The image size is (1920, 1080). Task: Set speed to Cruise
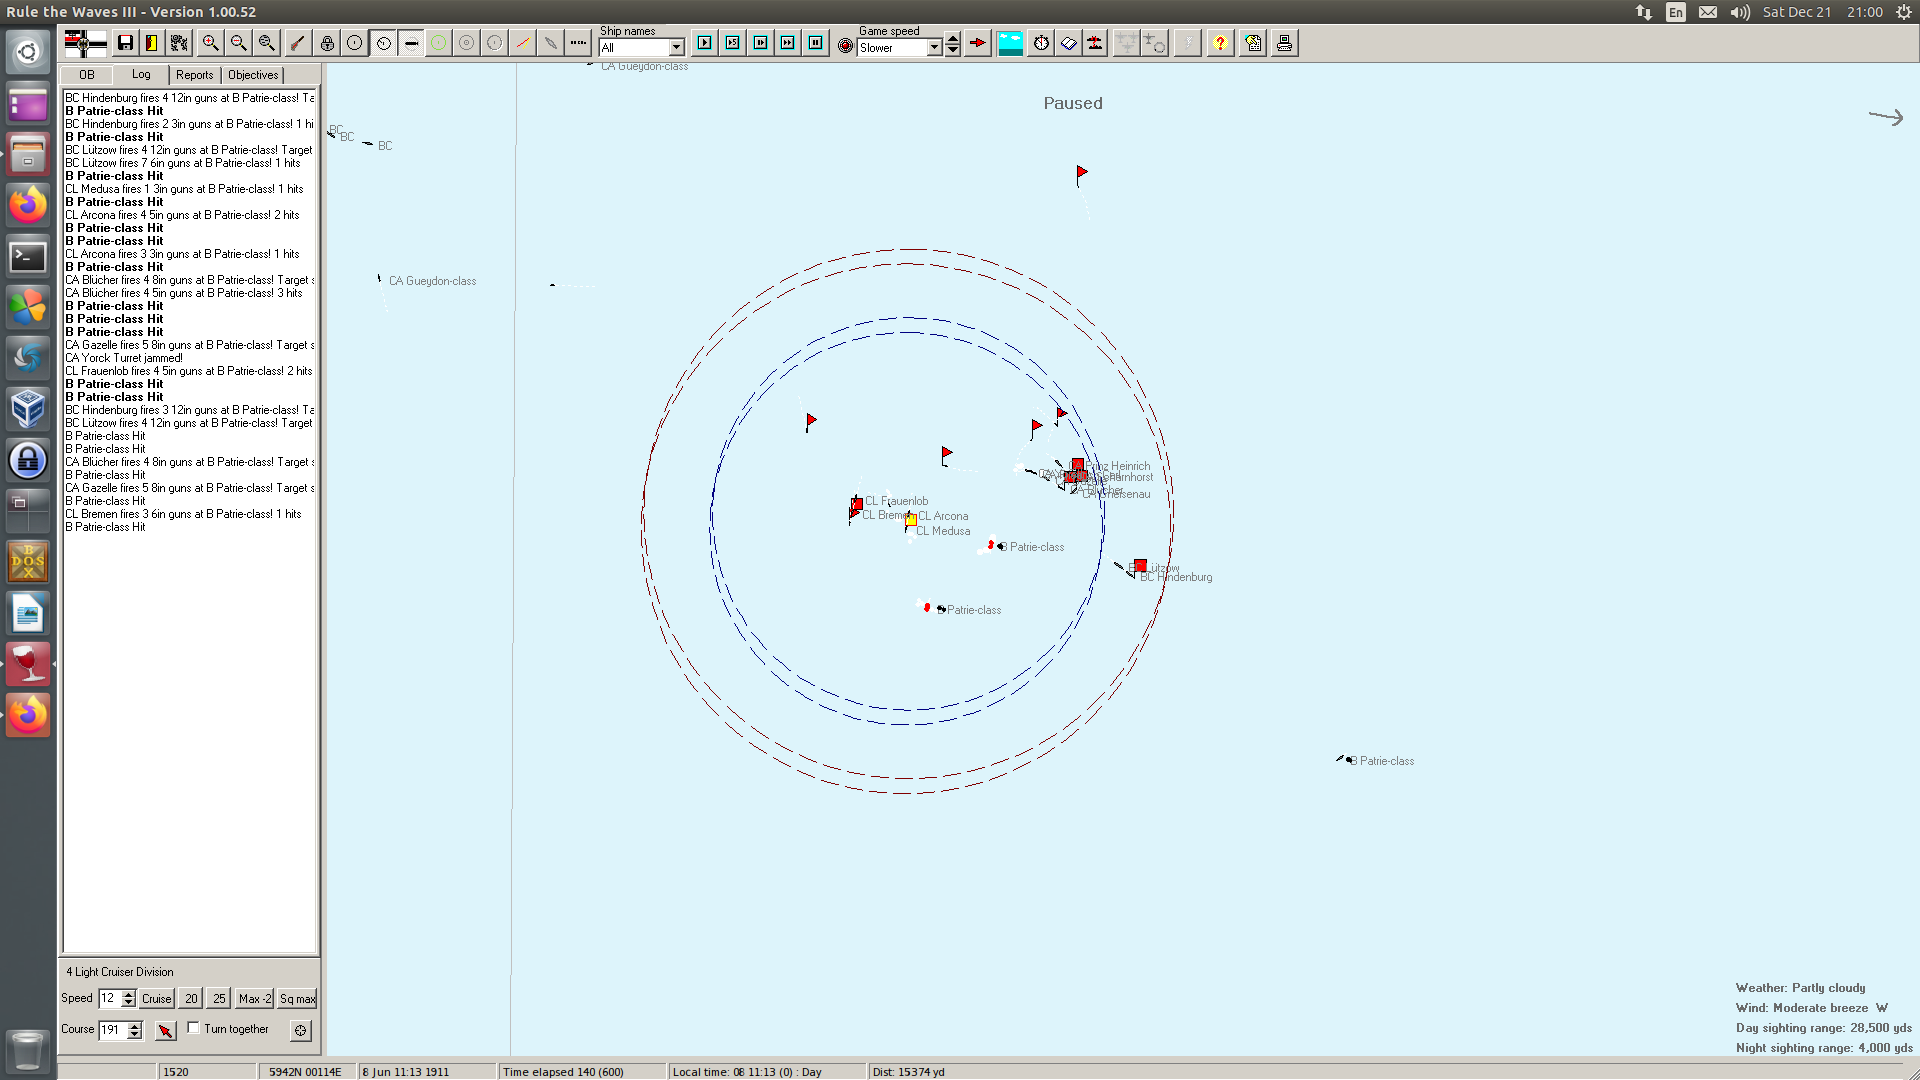(157, 998)
